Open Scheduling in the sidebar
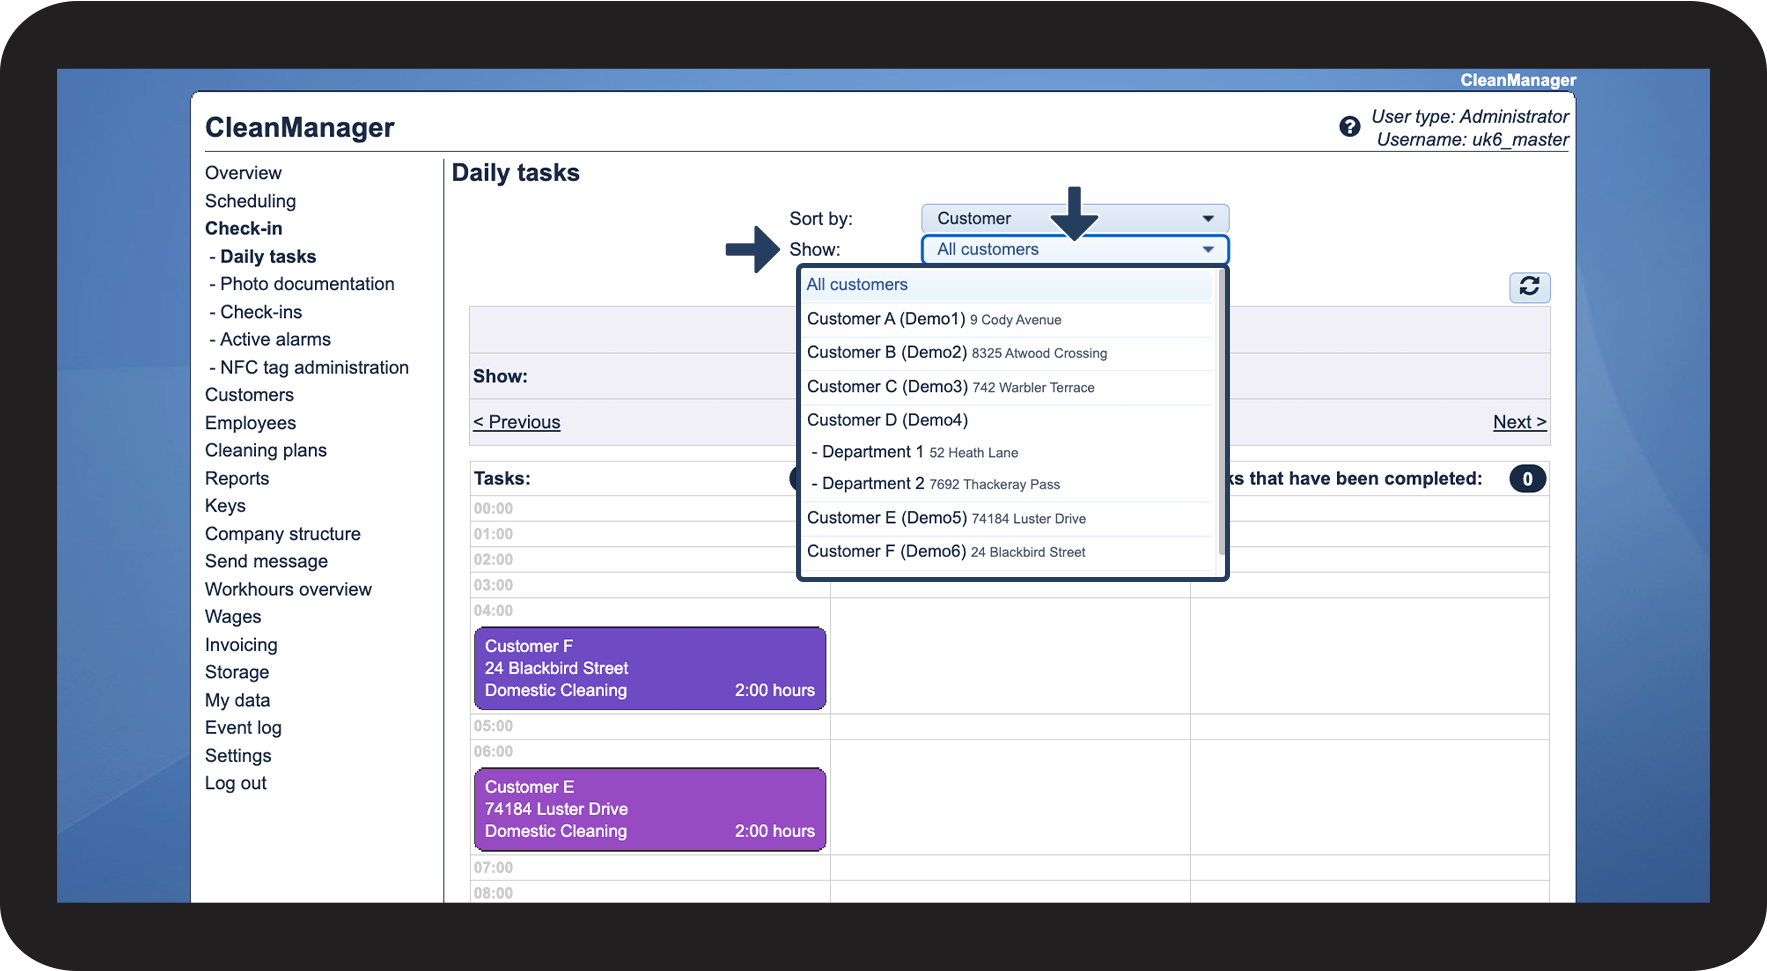The height and width of the screenshot is (971, 1767). pyautogui.click(x=250, y=201)
